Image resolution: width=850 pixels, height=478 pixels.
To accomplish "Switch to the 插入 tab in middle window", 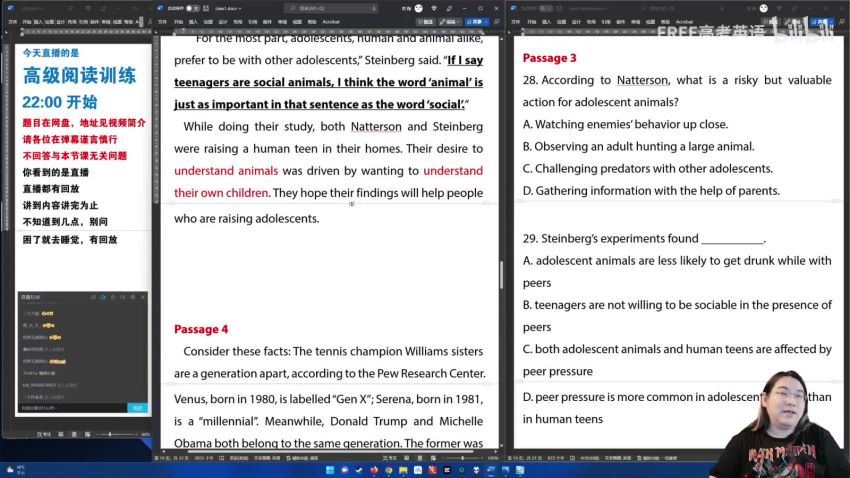I will pos(193,22).
